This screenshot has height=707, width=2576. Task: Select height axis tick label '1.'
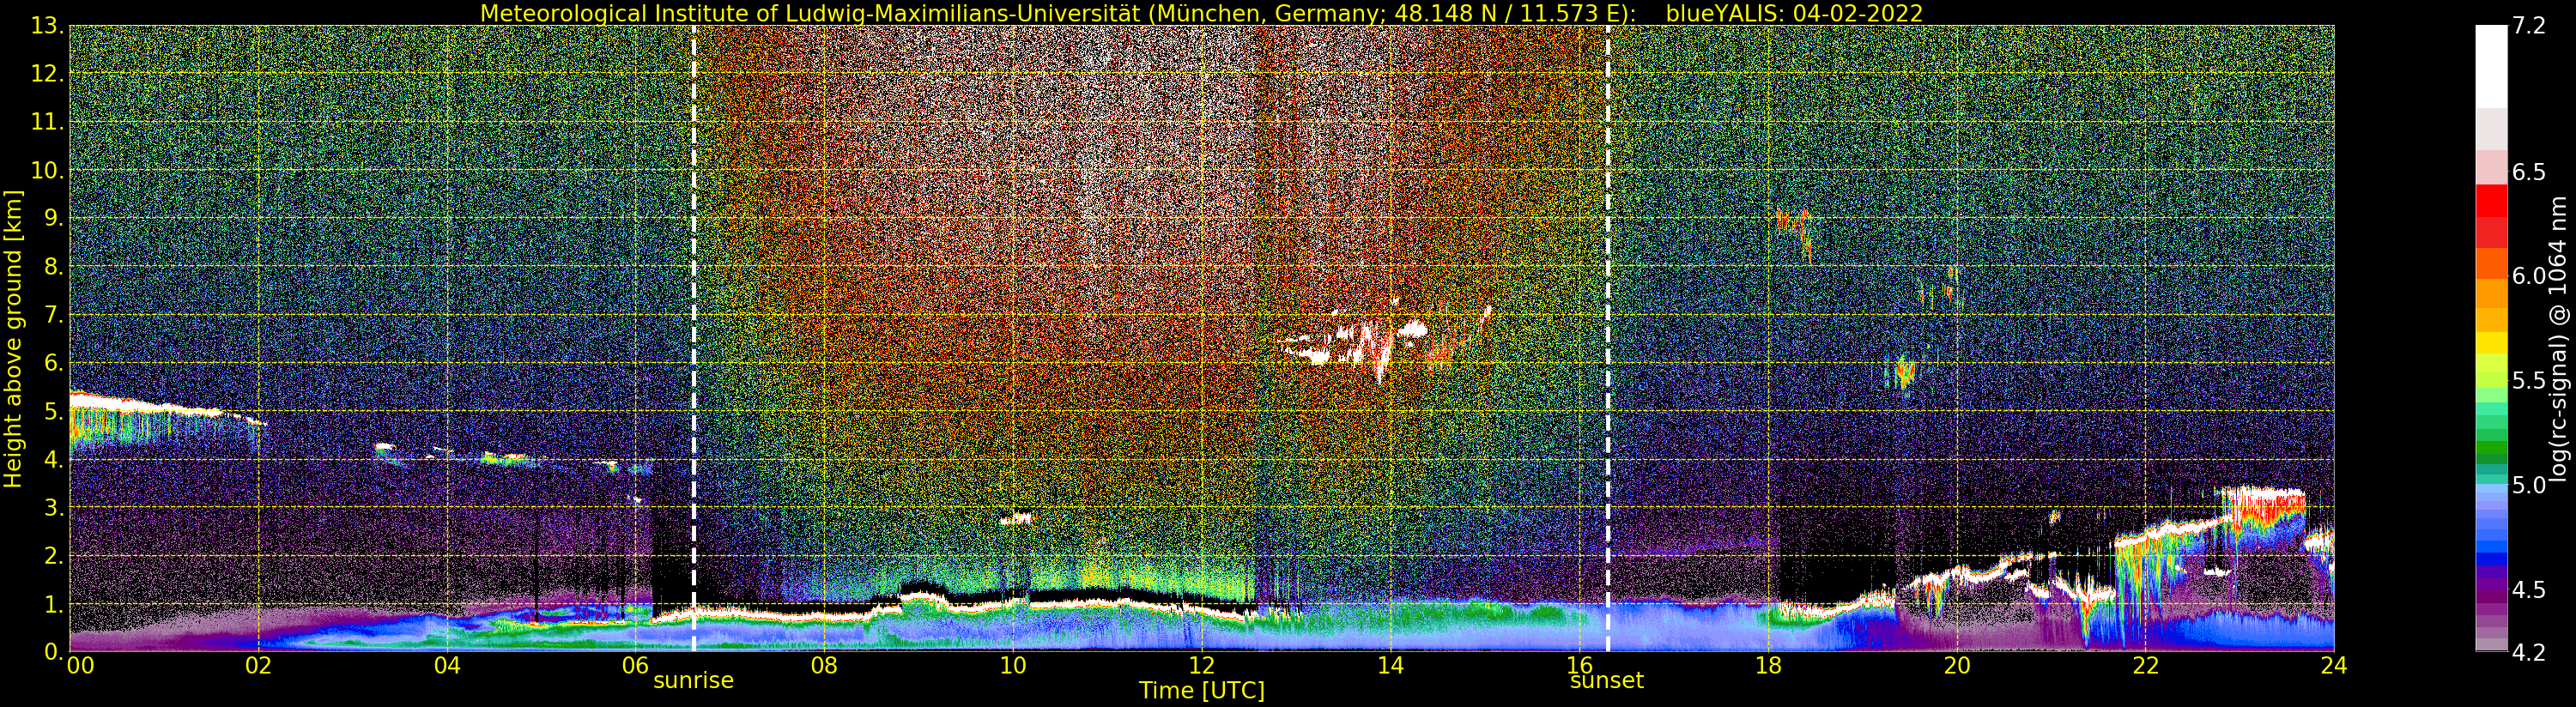54,604
